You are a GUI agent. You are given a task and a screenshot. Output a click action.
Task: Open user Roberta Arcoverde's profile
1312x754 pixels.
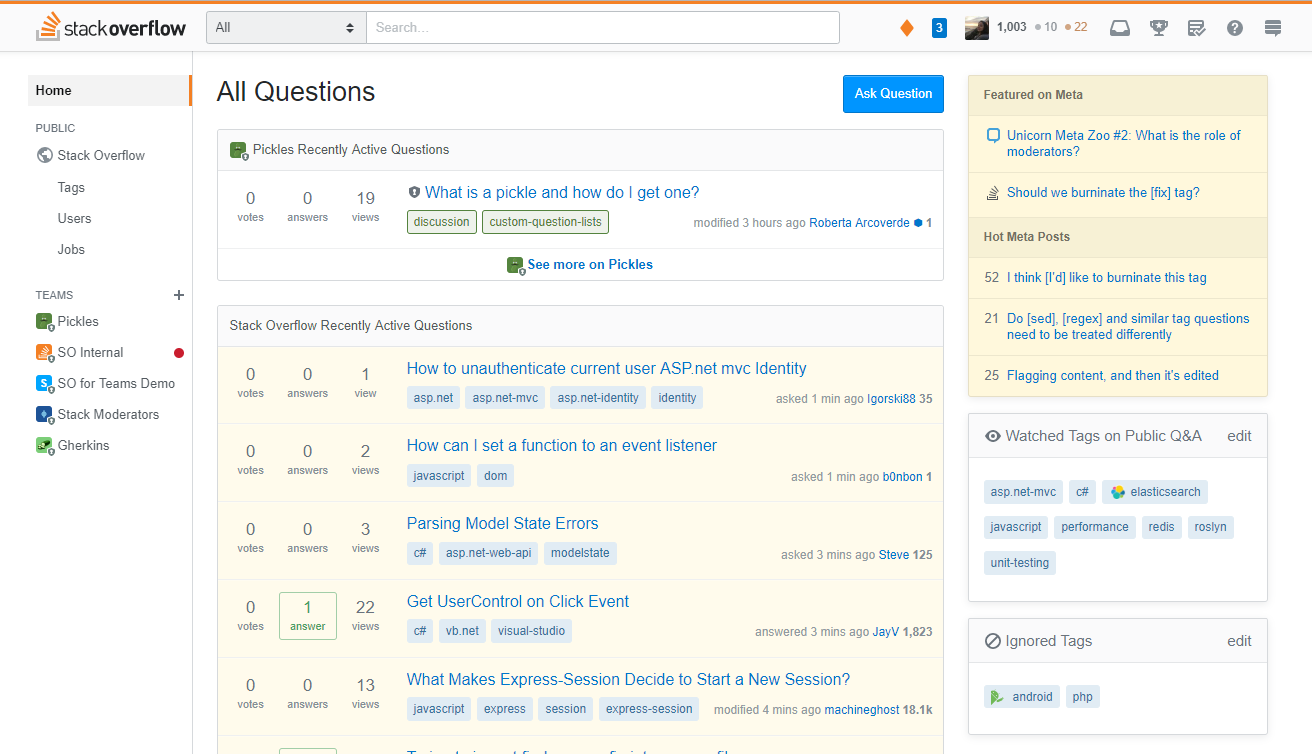coord(859,223)
